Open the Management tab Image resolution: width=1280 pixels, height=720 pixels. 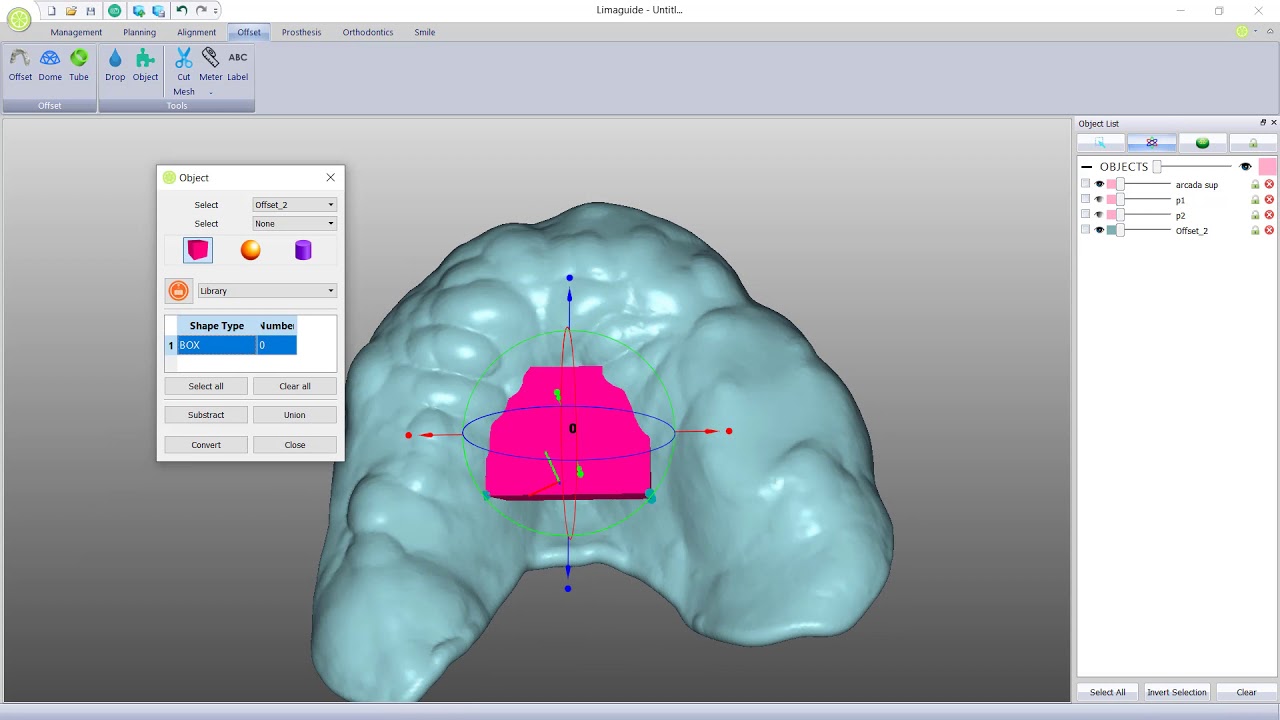pyautogui.click(x=76, y=32)
